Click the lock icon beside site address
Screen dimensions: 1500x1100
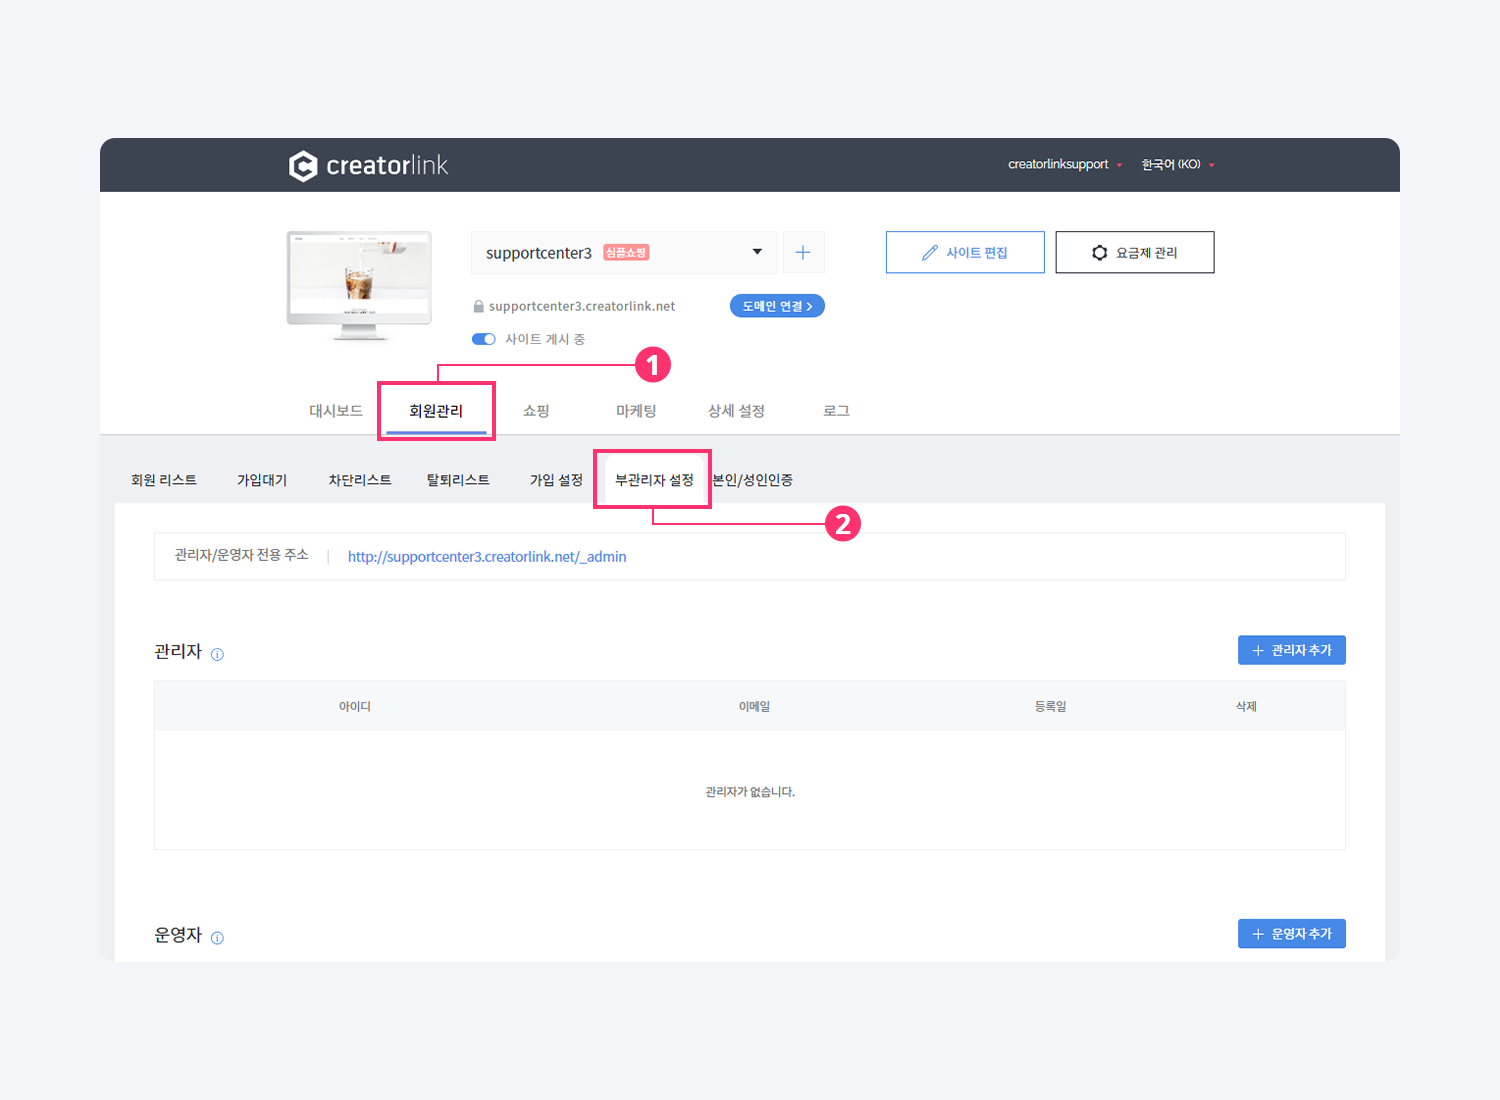tap(478, 307)
